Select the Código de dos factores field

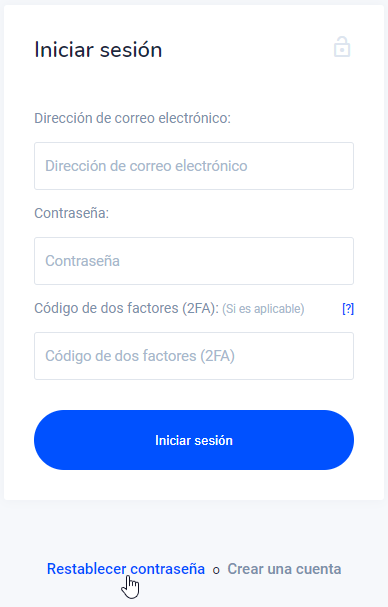[194, 356]
